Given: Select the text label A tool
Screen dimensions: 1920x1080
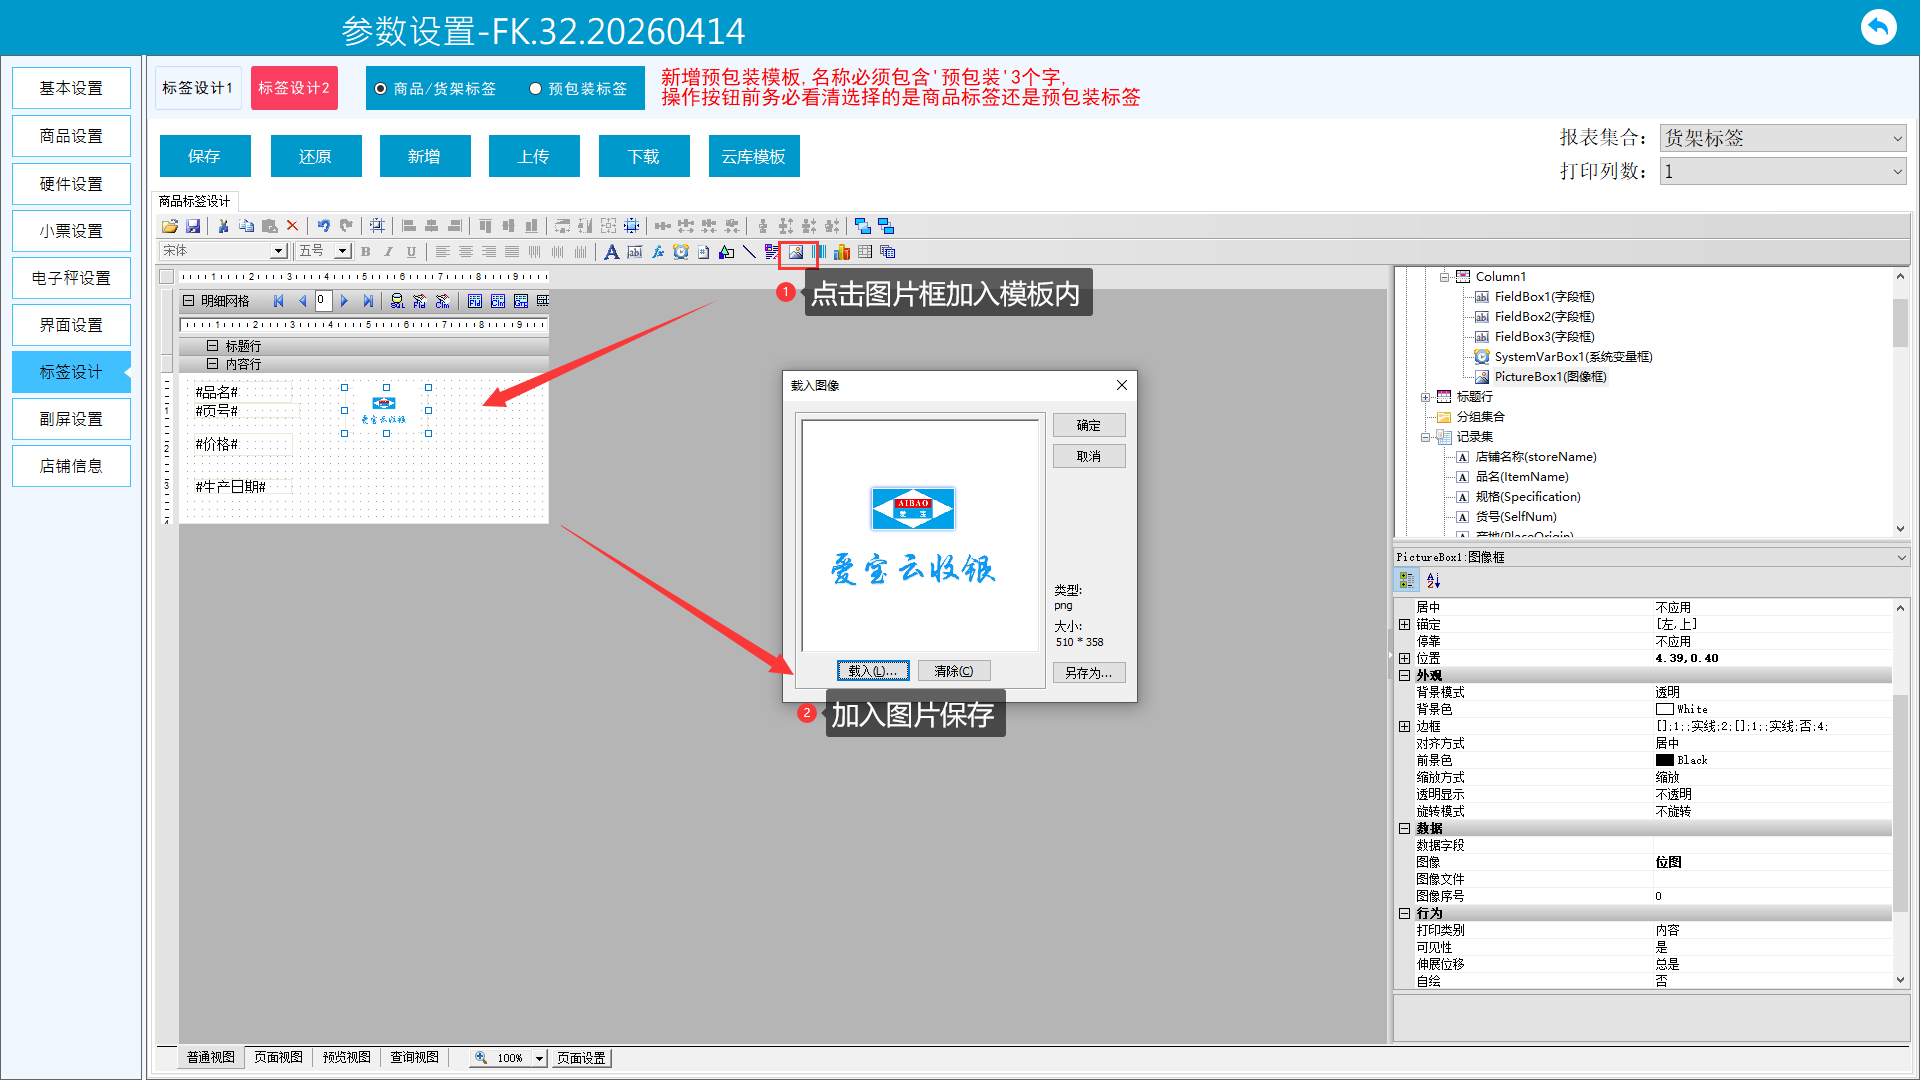Looking at the screenshot, I should 611,252.
